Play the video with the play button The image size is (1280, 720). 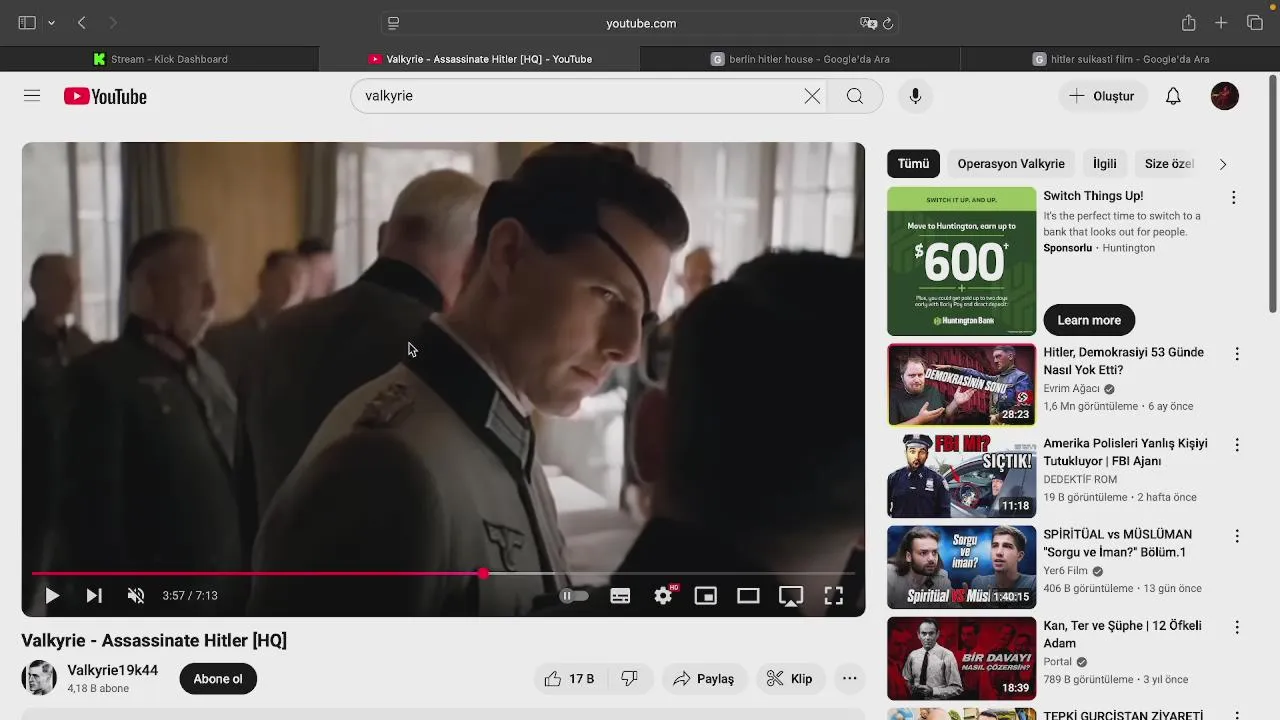52,596
